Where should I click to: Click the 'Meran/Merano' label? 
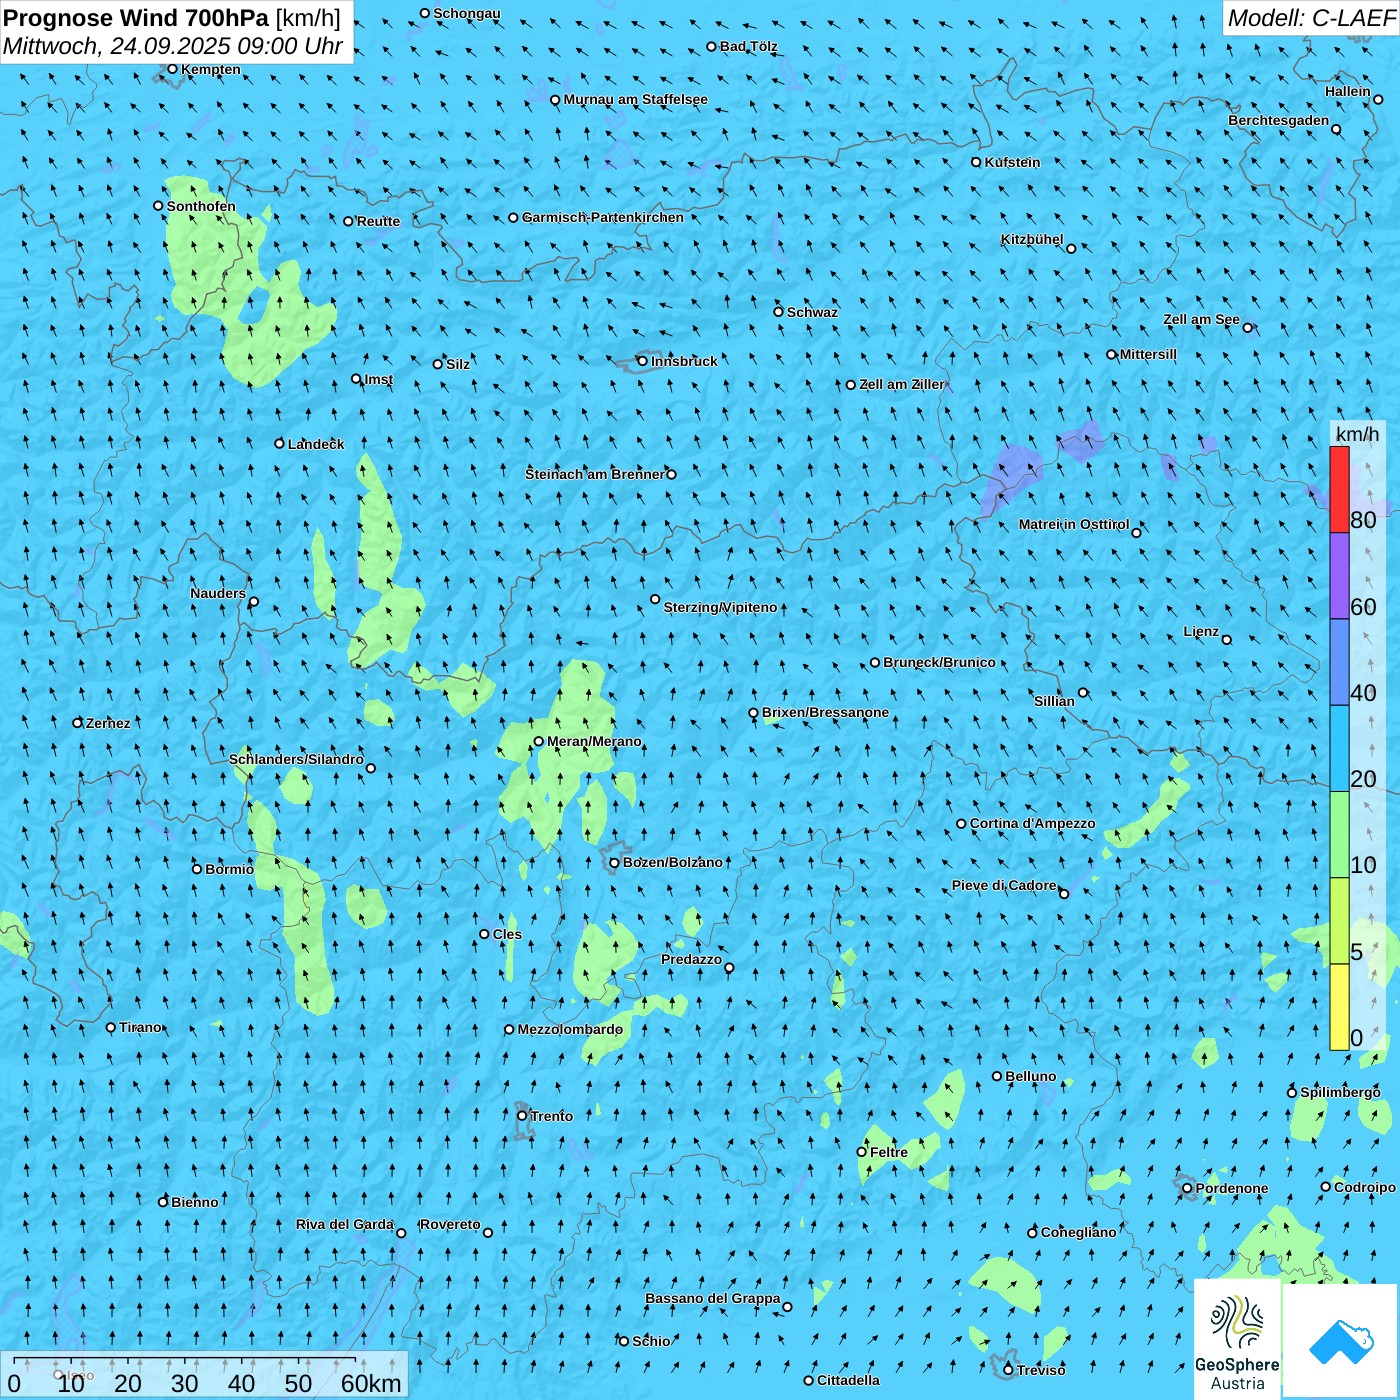pos(595,741)
